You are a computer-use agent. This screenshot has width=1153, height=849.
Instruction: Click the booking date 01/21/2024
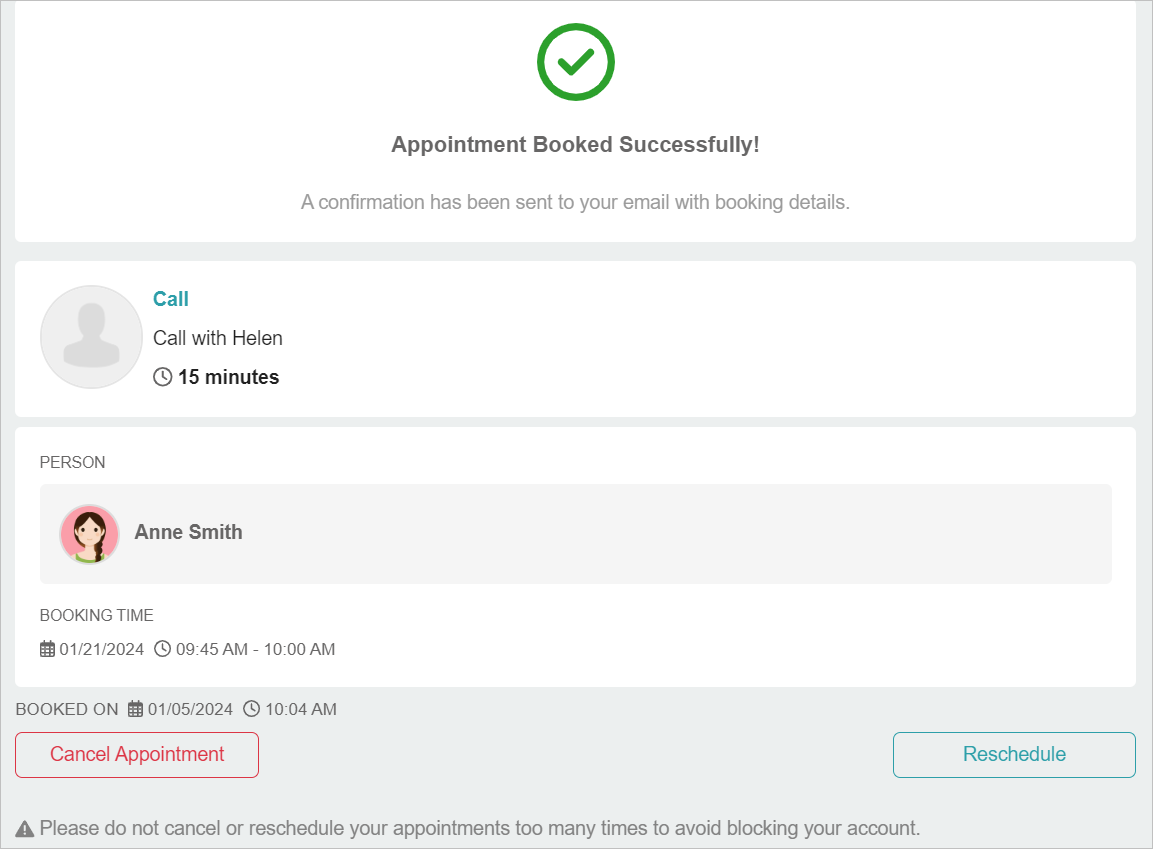[101, 649]
